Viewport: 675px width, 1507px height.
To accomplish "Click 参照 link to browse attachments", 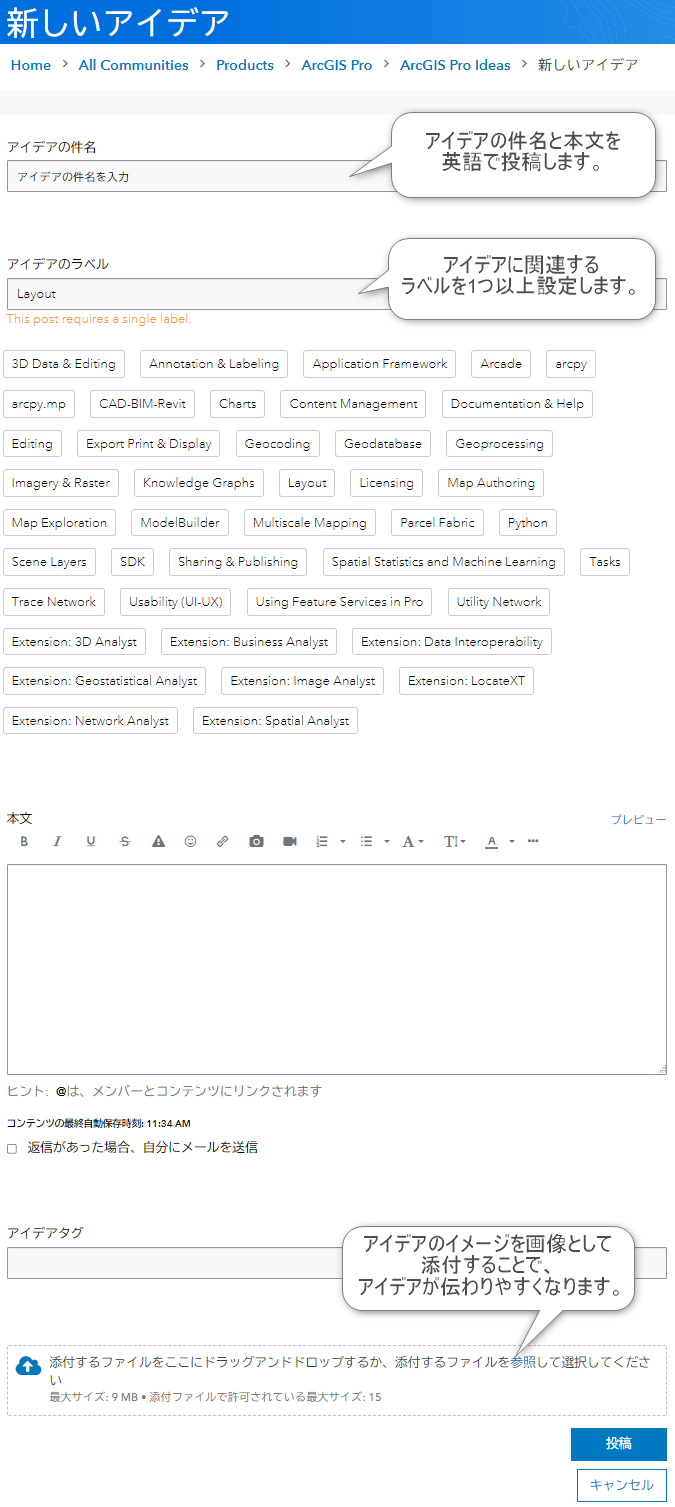I will (x=522, y=1362).
